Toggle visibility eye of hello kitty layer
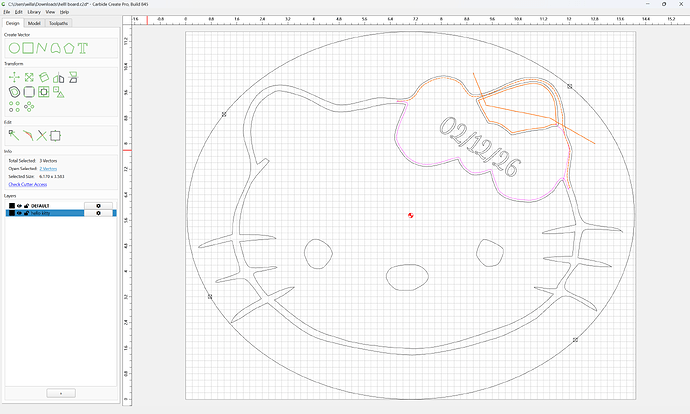The width and height of the screenshot is (690, 414). pos(19,213)
